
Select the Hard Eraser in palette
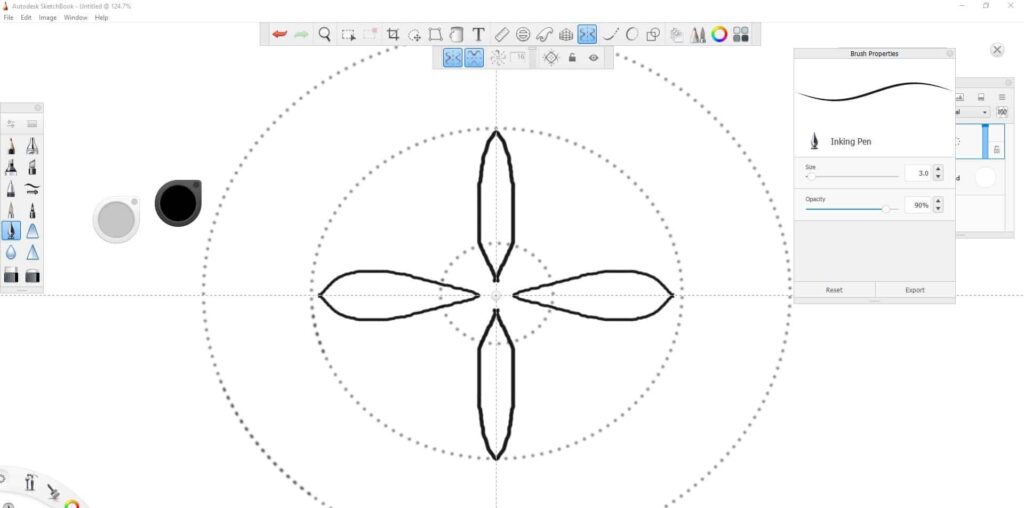(11, 274)
